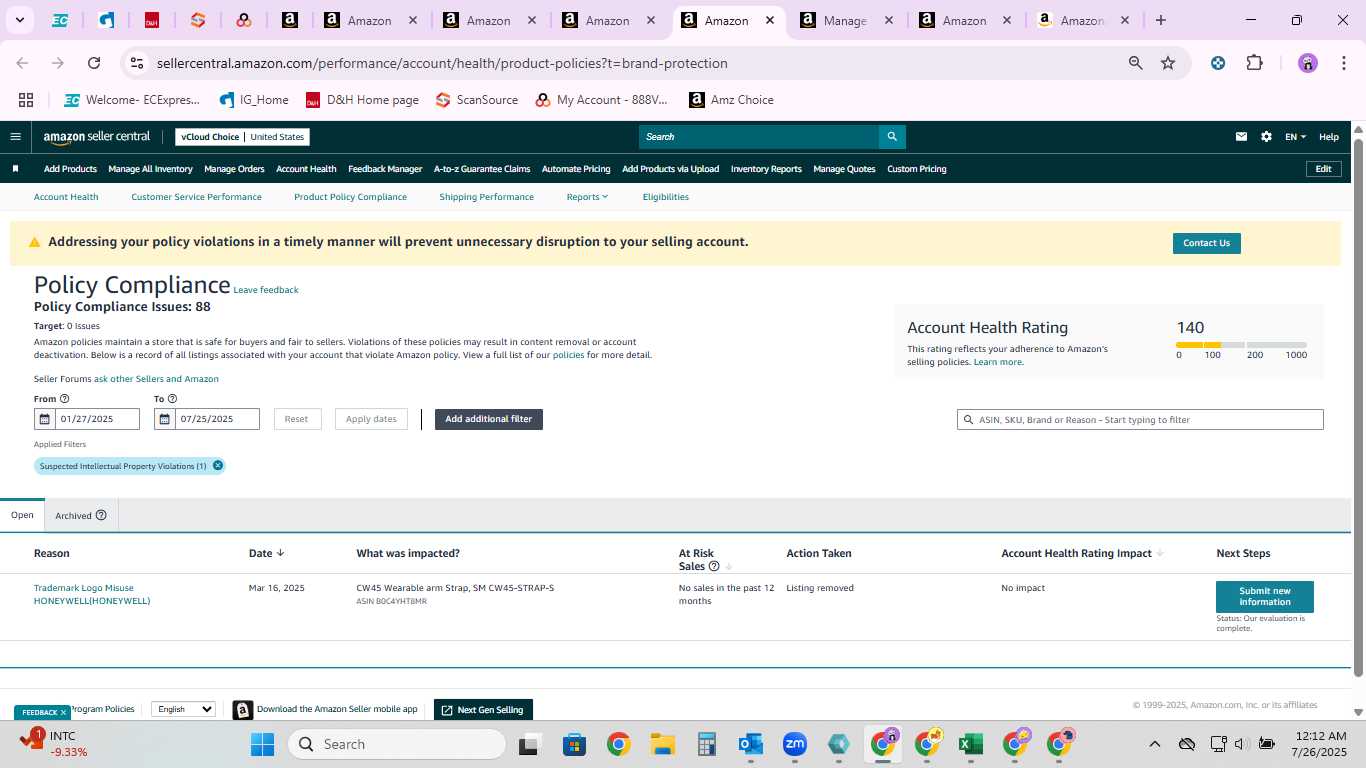Image resolution: width=1366 pixels, height=768 pixels.
Task: Click the search magnifier button
Action: coord(892,137)
